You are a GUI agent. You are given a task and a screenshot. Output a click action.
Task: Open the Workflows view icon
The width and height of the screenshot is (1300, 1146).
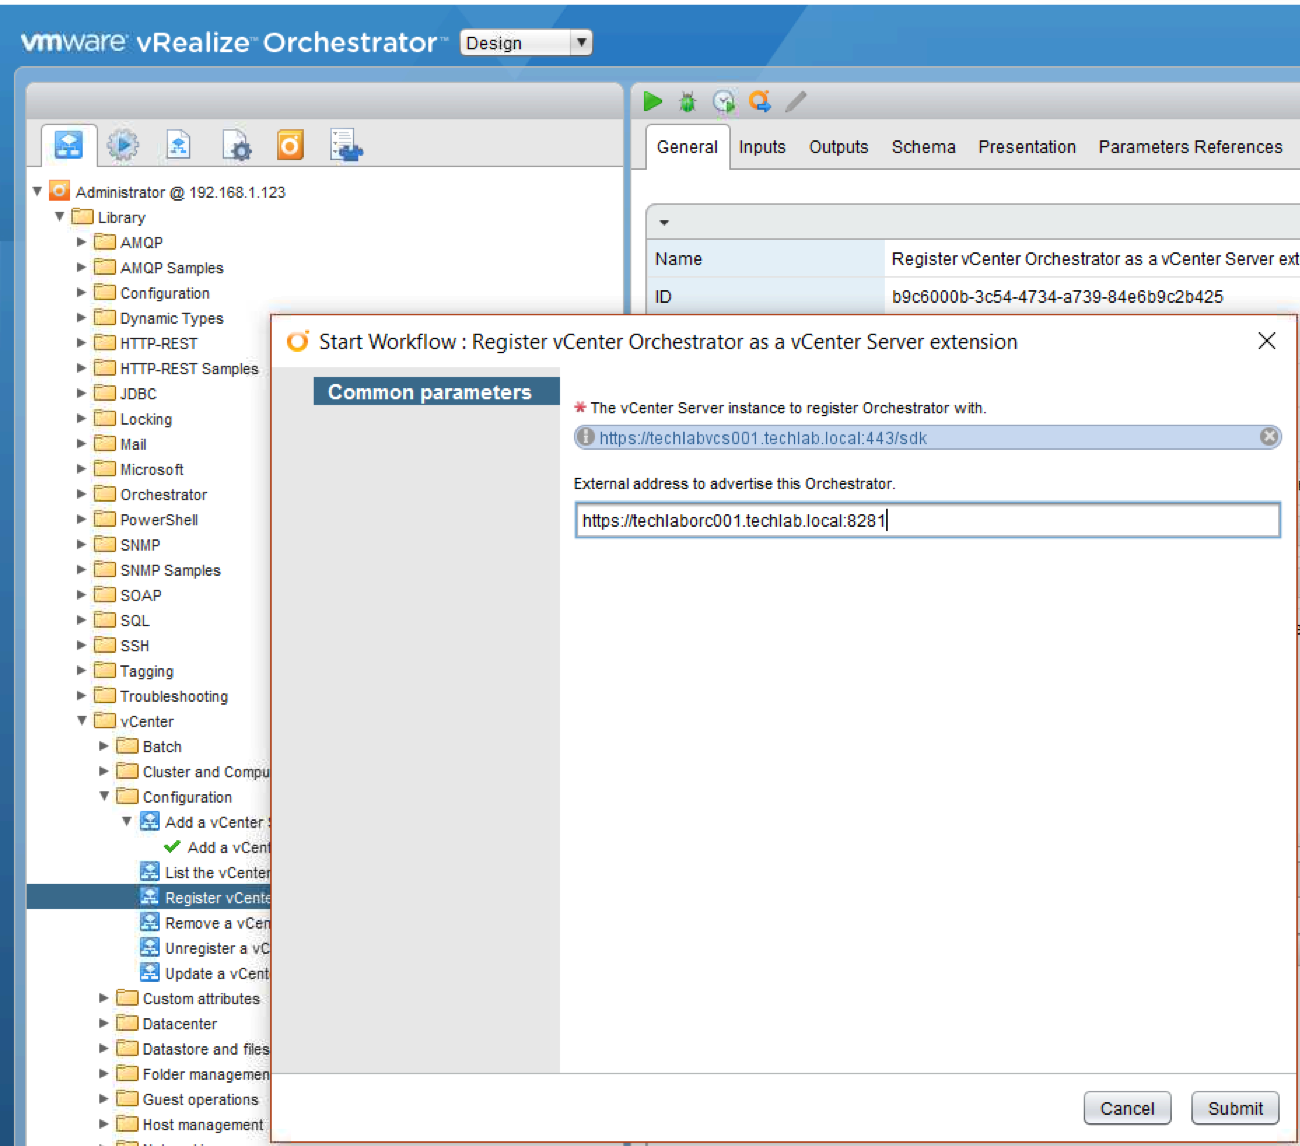pos(68,145)
